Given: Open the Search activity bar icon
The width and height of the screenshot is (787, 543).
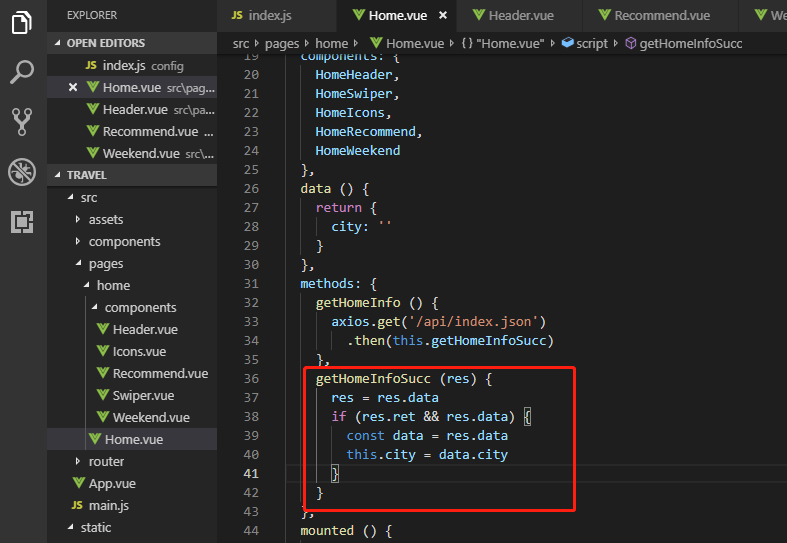Looking at the screenshot, I should [22, 72].
